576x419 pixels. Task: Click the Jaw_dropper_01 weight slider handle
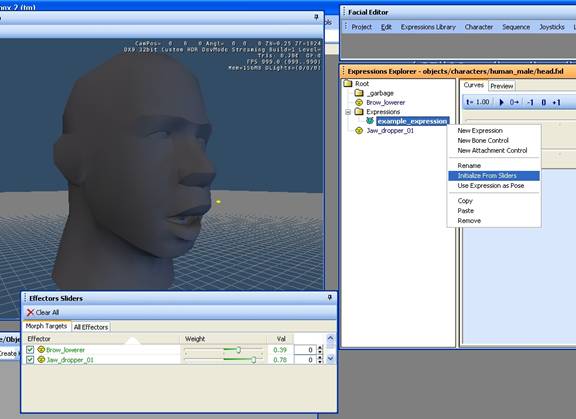pyautogui.click(x=253, y=360)
